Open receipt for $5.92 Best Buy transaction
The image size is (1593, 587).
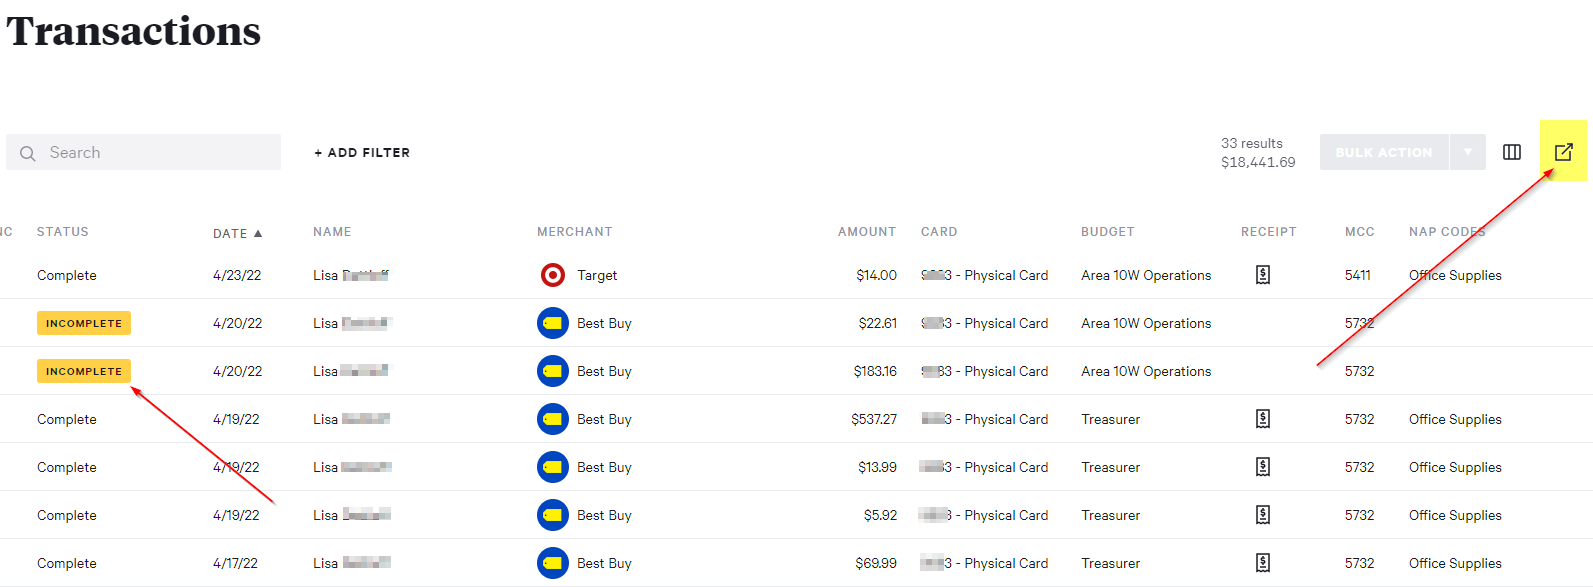[x=1263, y=515]
